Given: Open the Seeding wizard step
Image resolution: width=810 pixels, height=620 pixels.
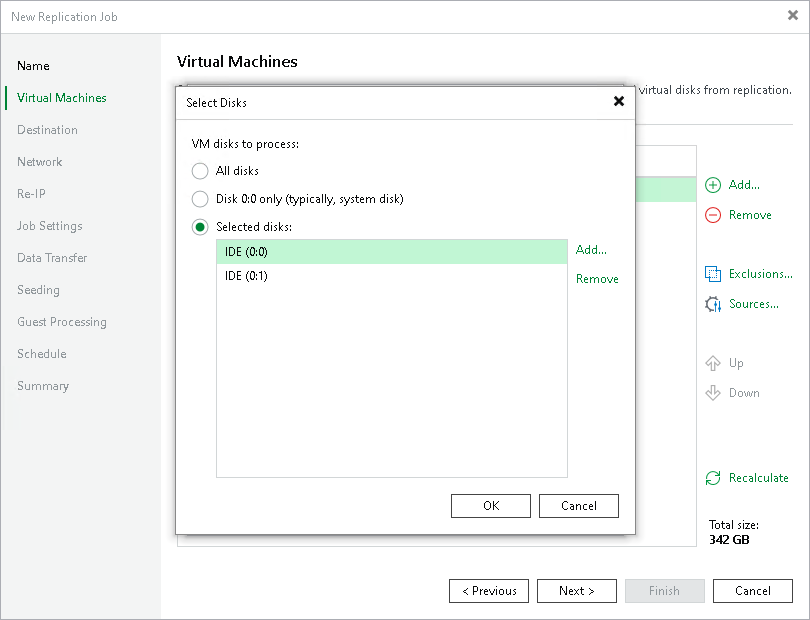Looking at the screenshot, I should point(38,290).
